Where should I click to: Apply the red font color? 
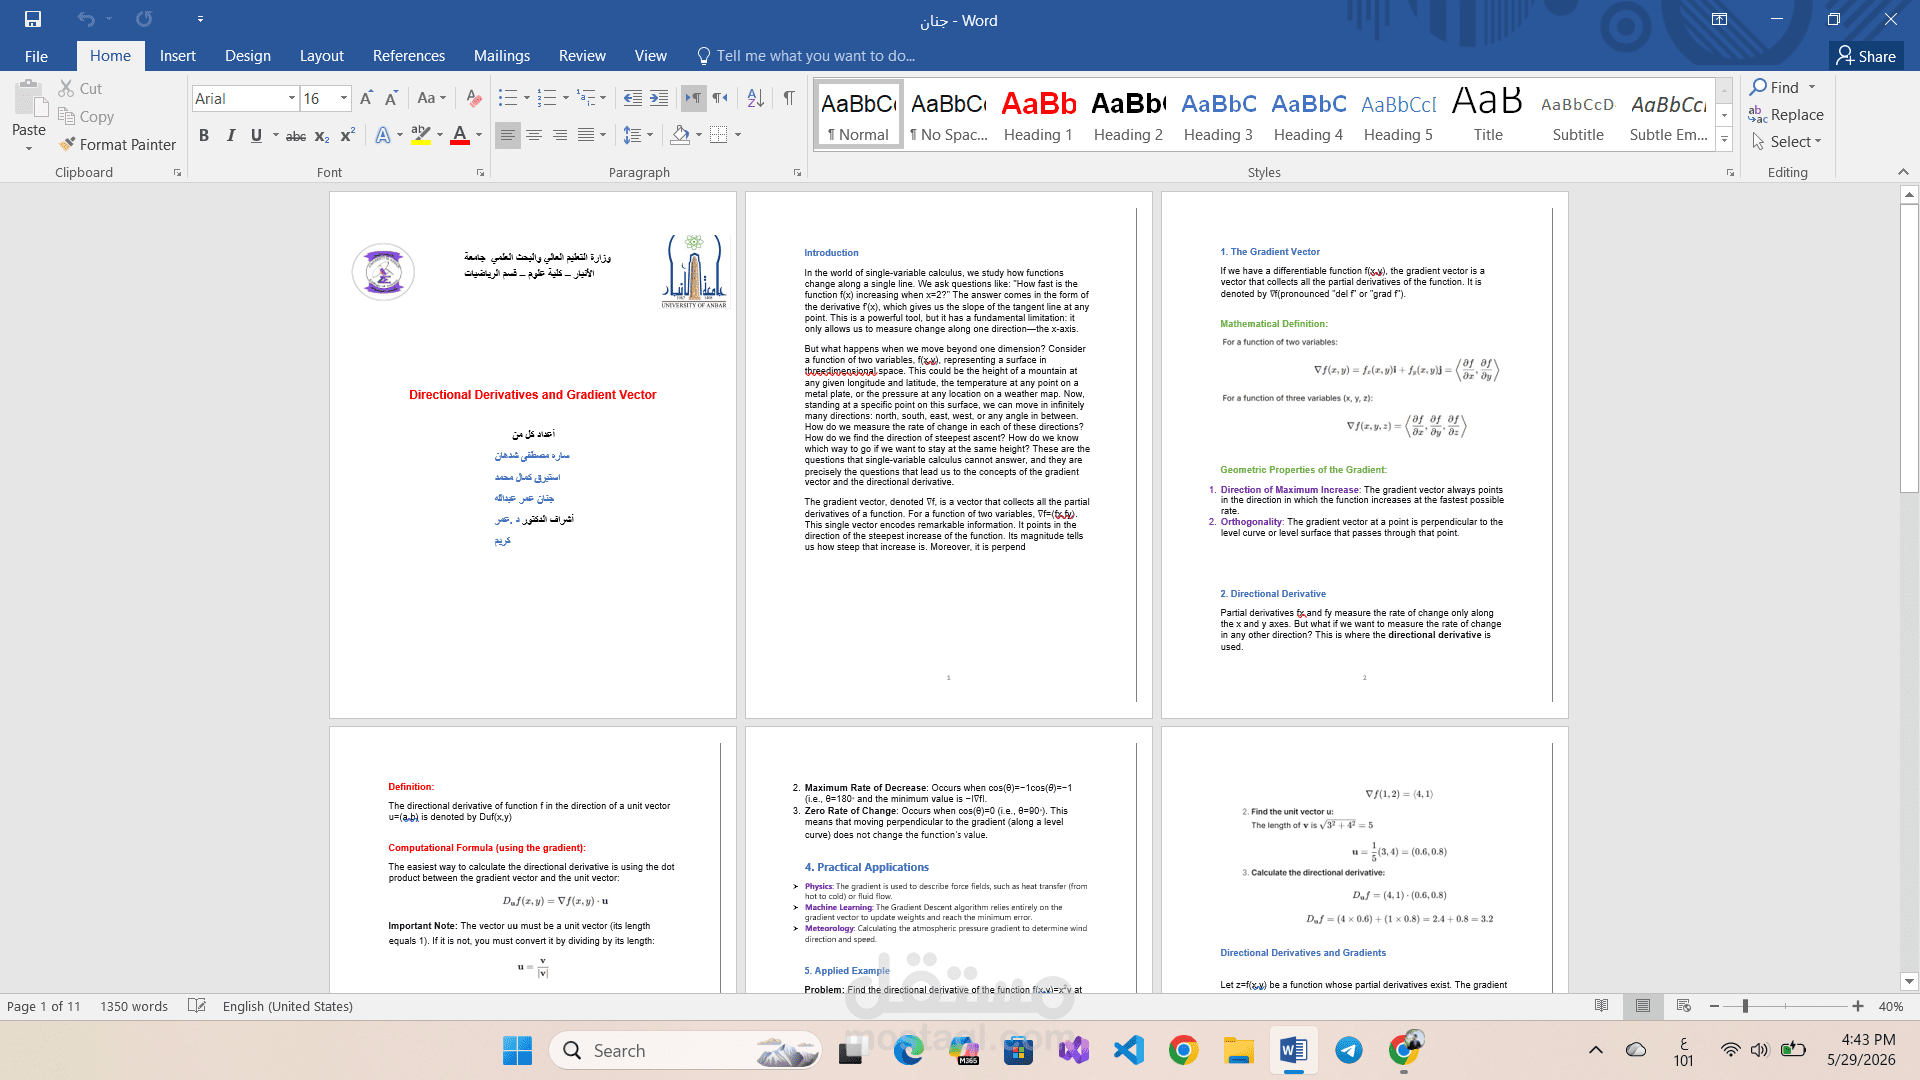point(460,135)
